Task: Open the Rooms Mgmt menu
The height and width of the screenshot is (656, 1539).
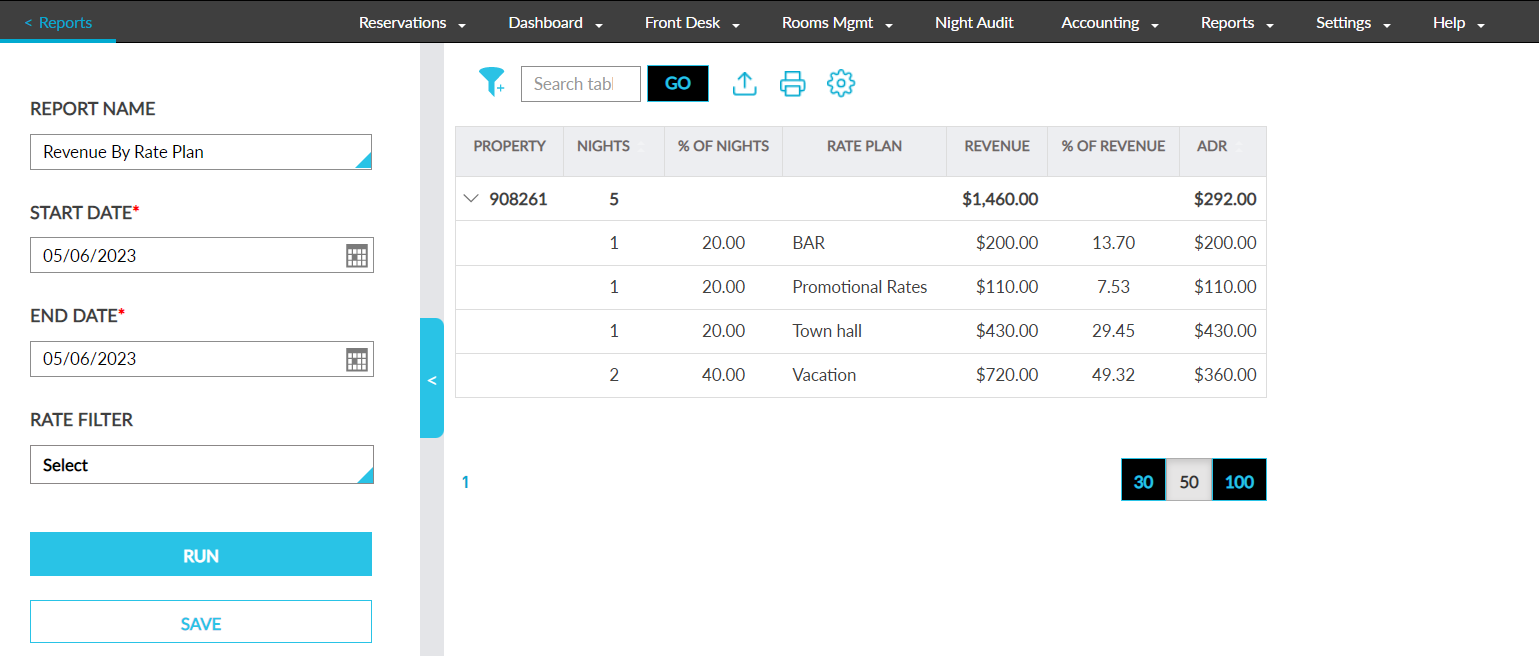Action: (x=828, y=21)
